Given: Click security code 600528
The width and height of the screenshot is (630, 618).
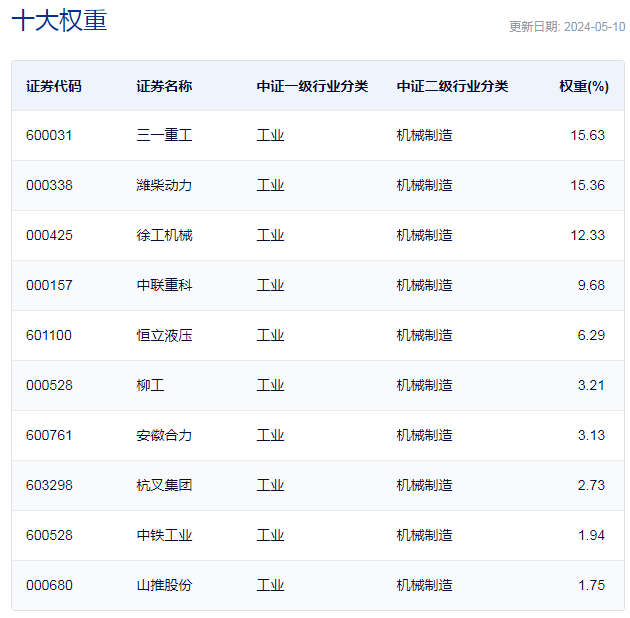Looking at the screenshot, I should 49,536.
